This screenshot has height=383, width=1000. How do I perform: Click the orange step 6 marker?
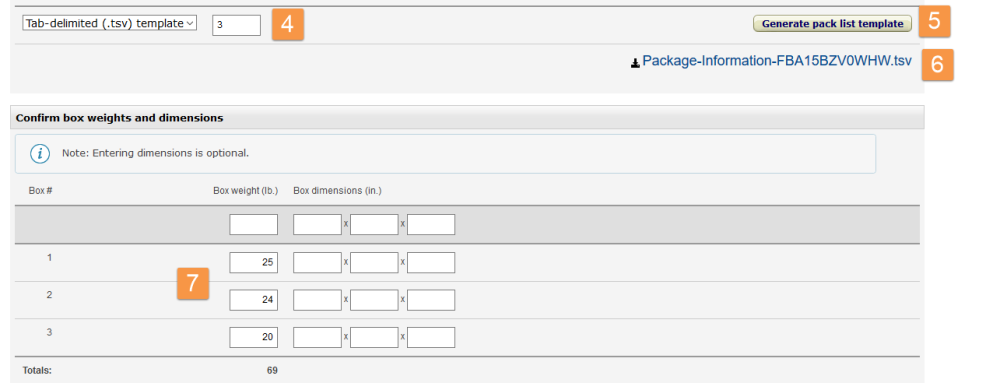coord(938,64)
